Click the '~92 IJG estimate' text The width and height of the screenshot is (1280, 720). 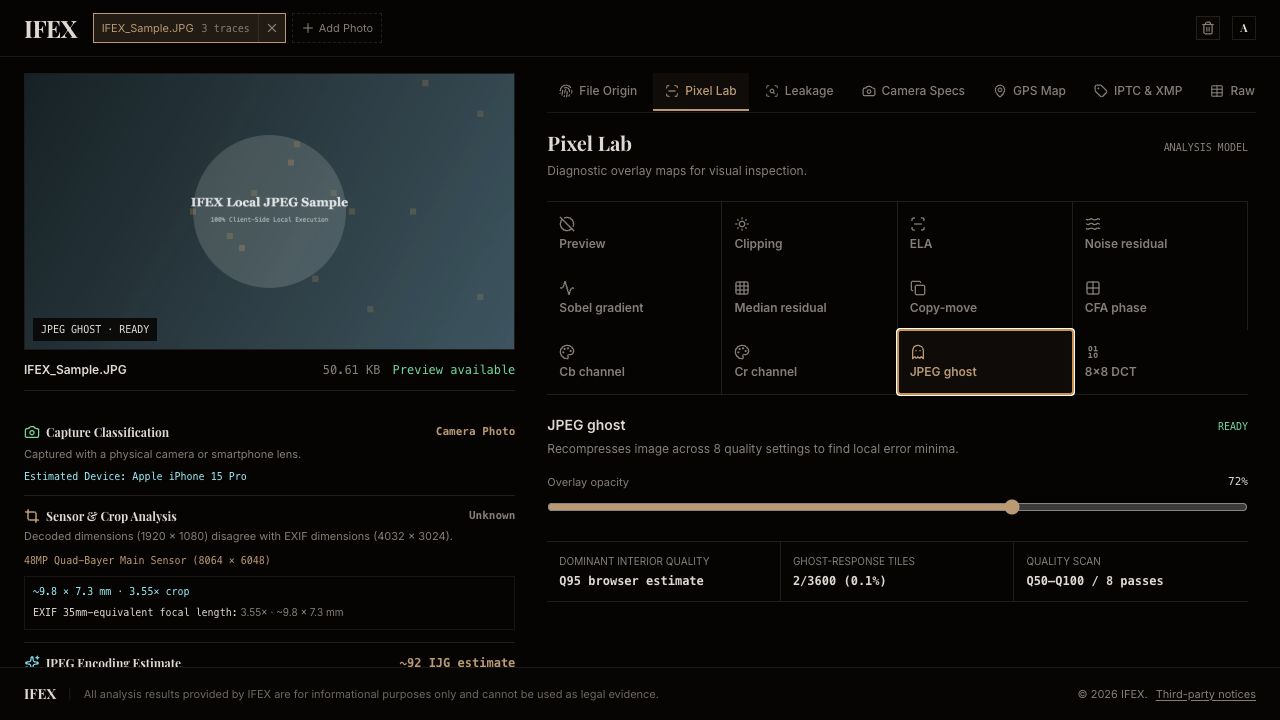pos(457,662)
